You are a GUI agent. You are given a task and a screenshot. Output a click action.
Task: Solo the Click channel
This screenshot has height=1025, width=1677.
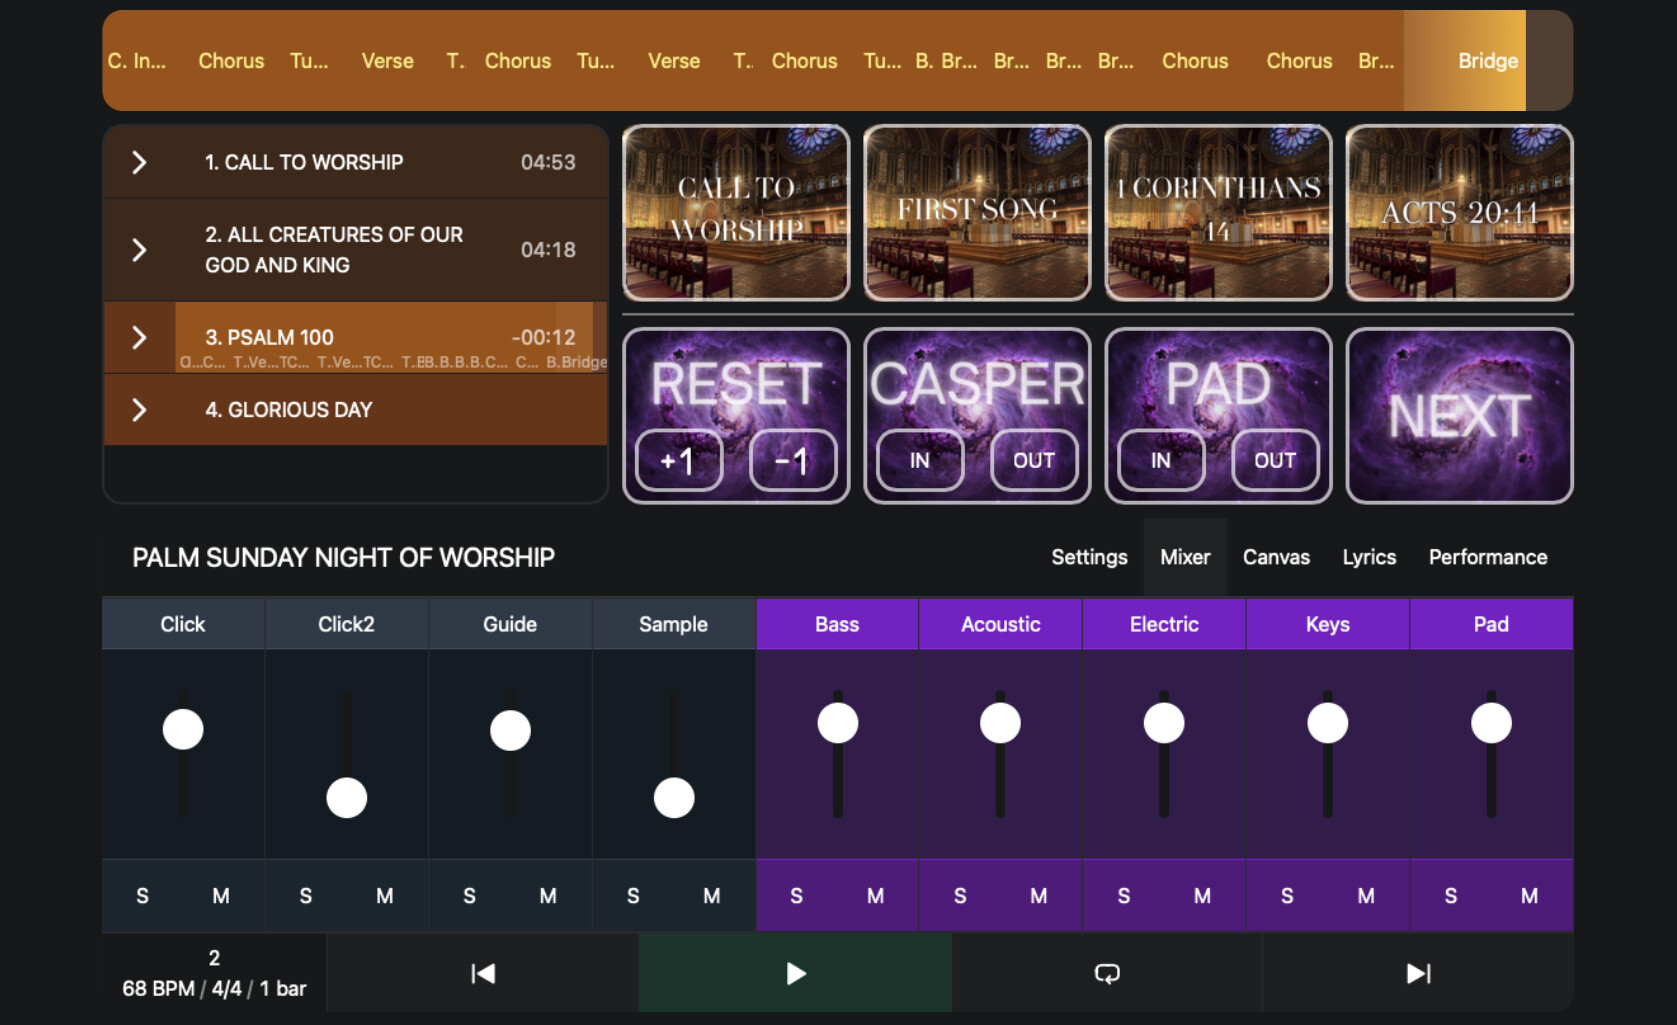coord(142,896)
